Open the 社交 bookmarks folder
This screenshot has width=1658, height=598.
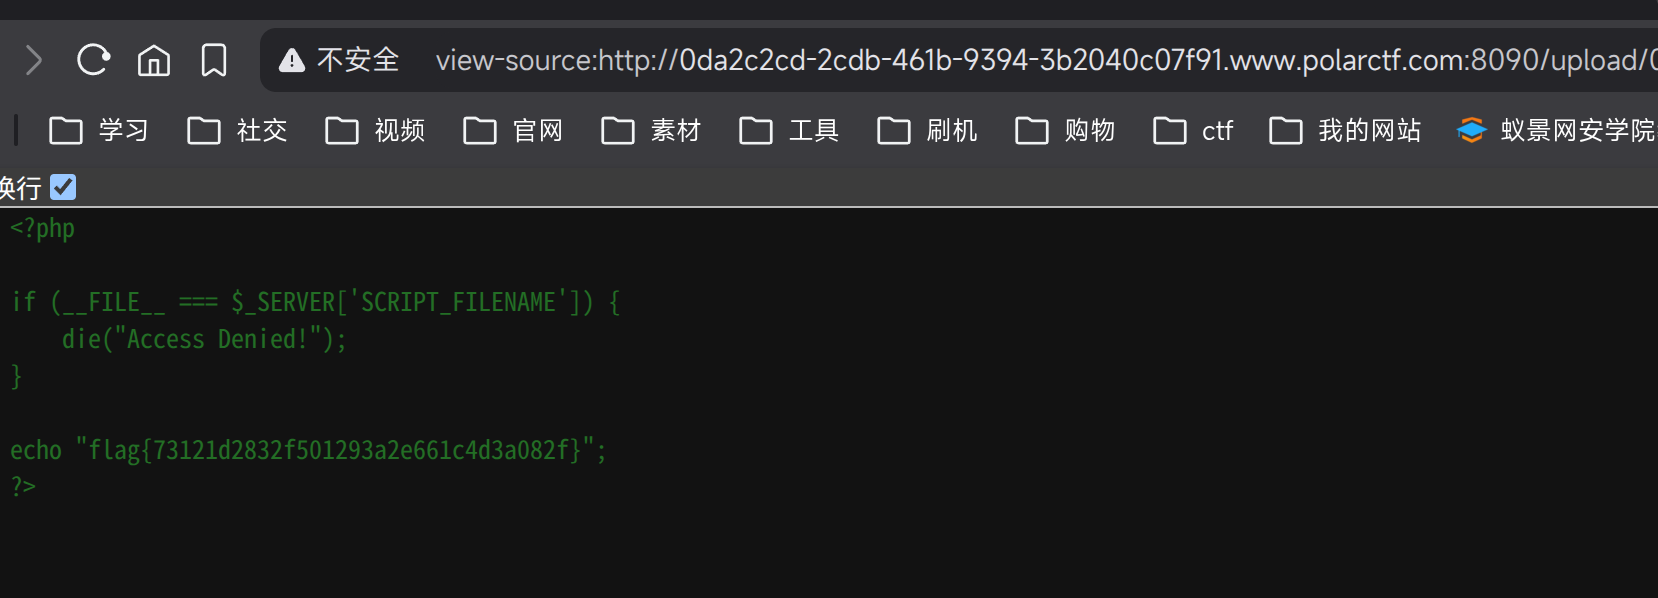coord(238,130)
